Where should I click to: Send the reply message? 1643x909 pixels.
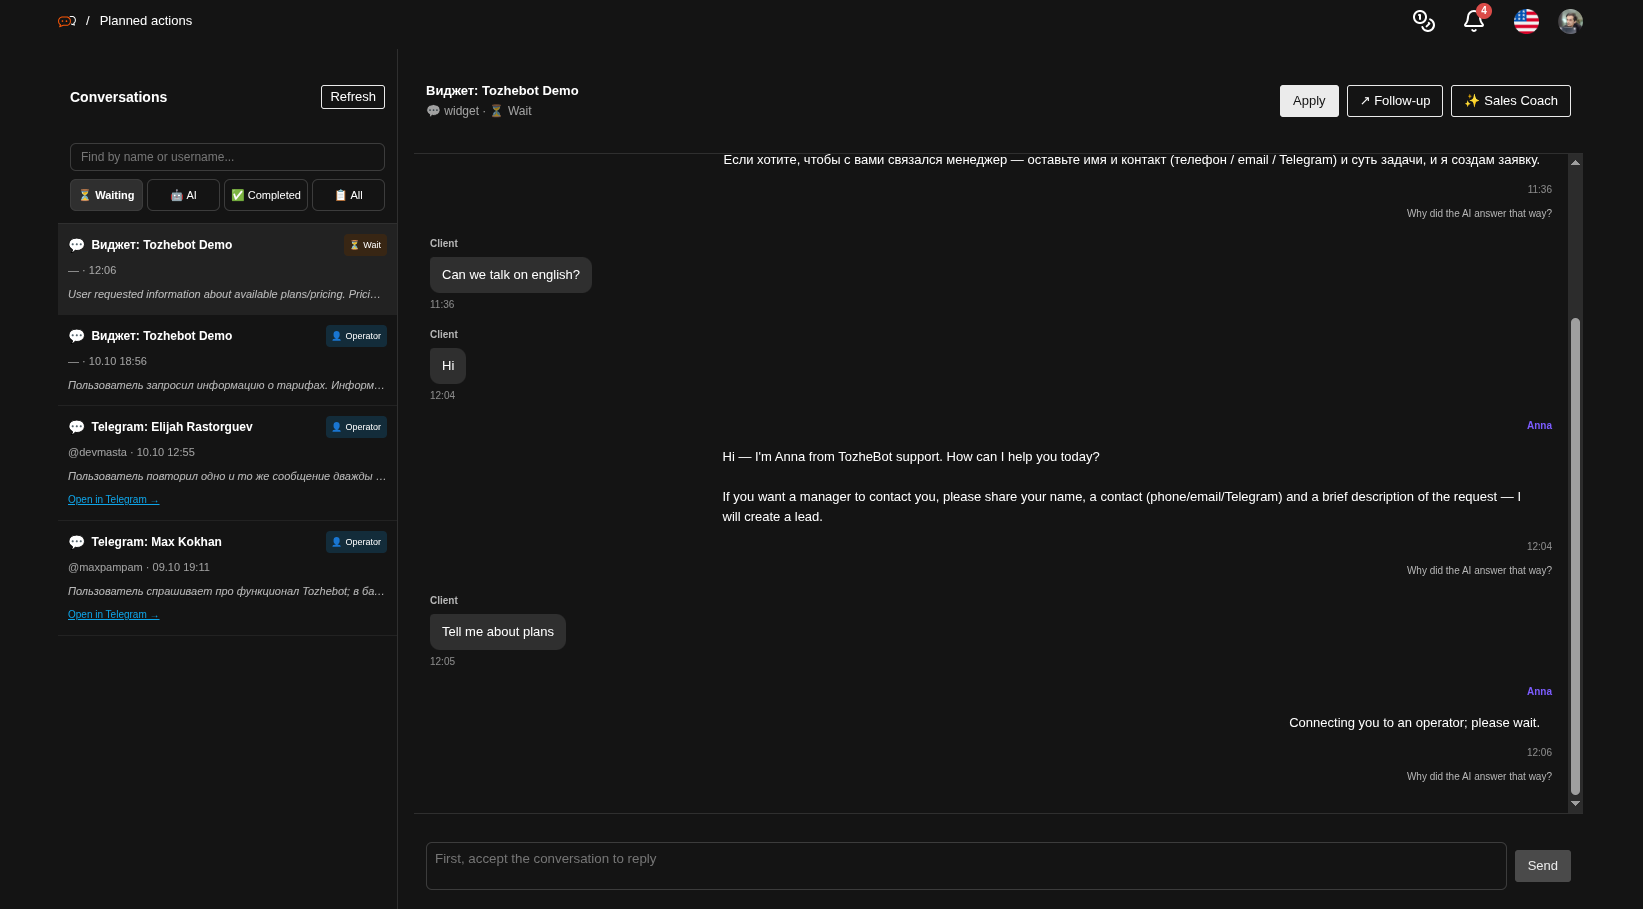click(1543, 866)
